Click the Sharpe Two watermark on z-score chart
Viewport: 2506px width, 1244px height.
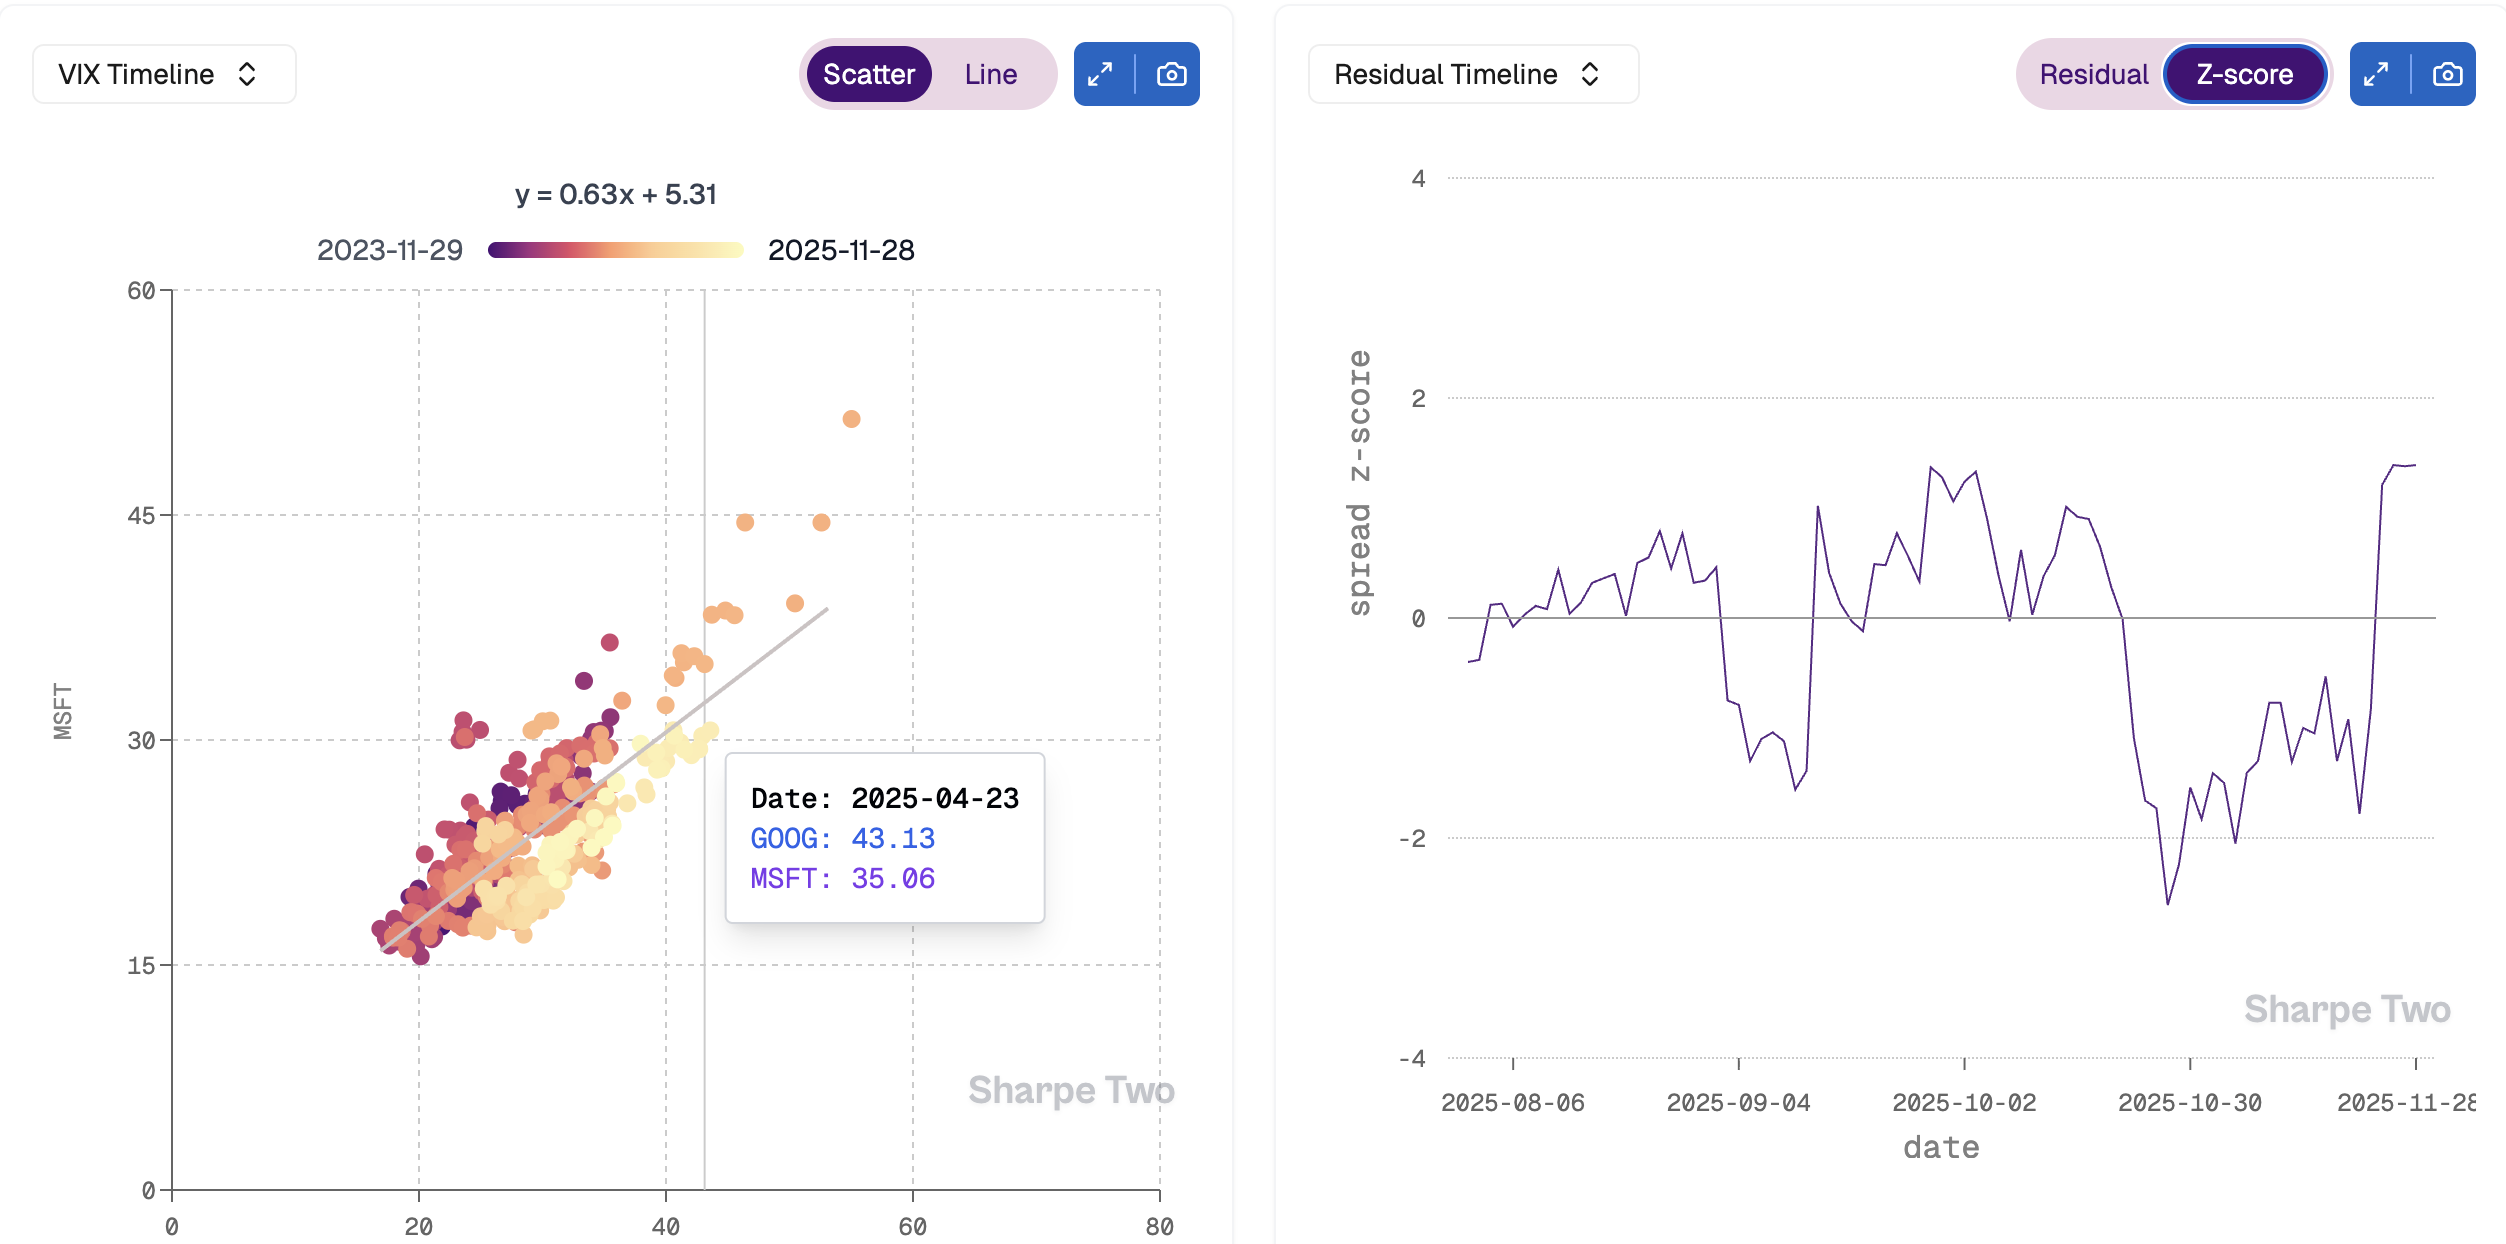click(2346, 1009)
